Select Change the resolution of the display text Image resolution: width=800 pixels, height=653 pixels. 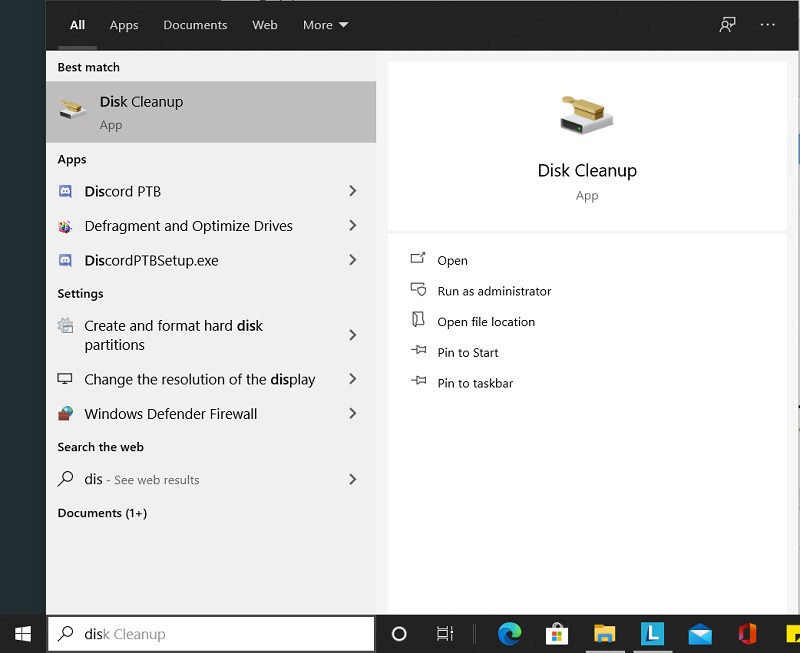[x=200, y=380]
